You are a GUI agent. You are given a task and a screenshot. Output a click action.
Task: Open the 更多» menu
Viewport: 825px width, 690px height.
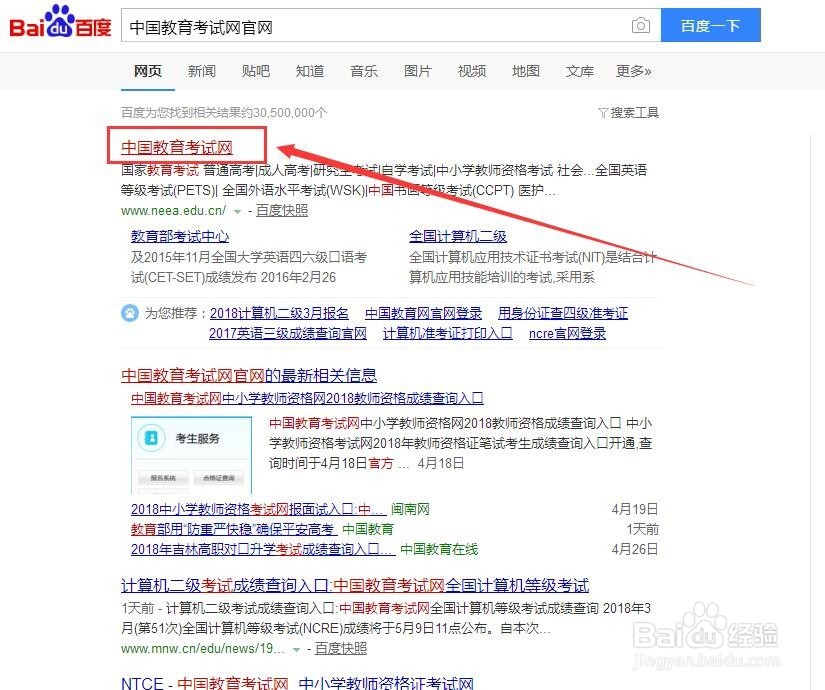(x=633, y=71)
